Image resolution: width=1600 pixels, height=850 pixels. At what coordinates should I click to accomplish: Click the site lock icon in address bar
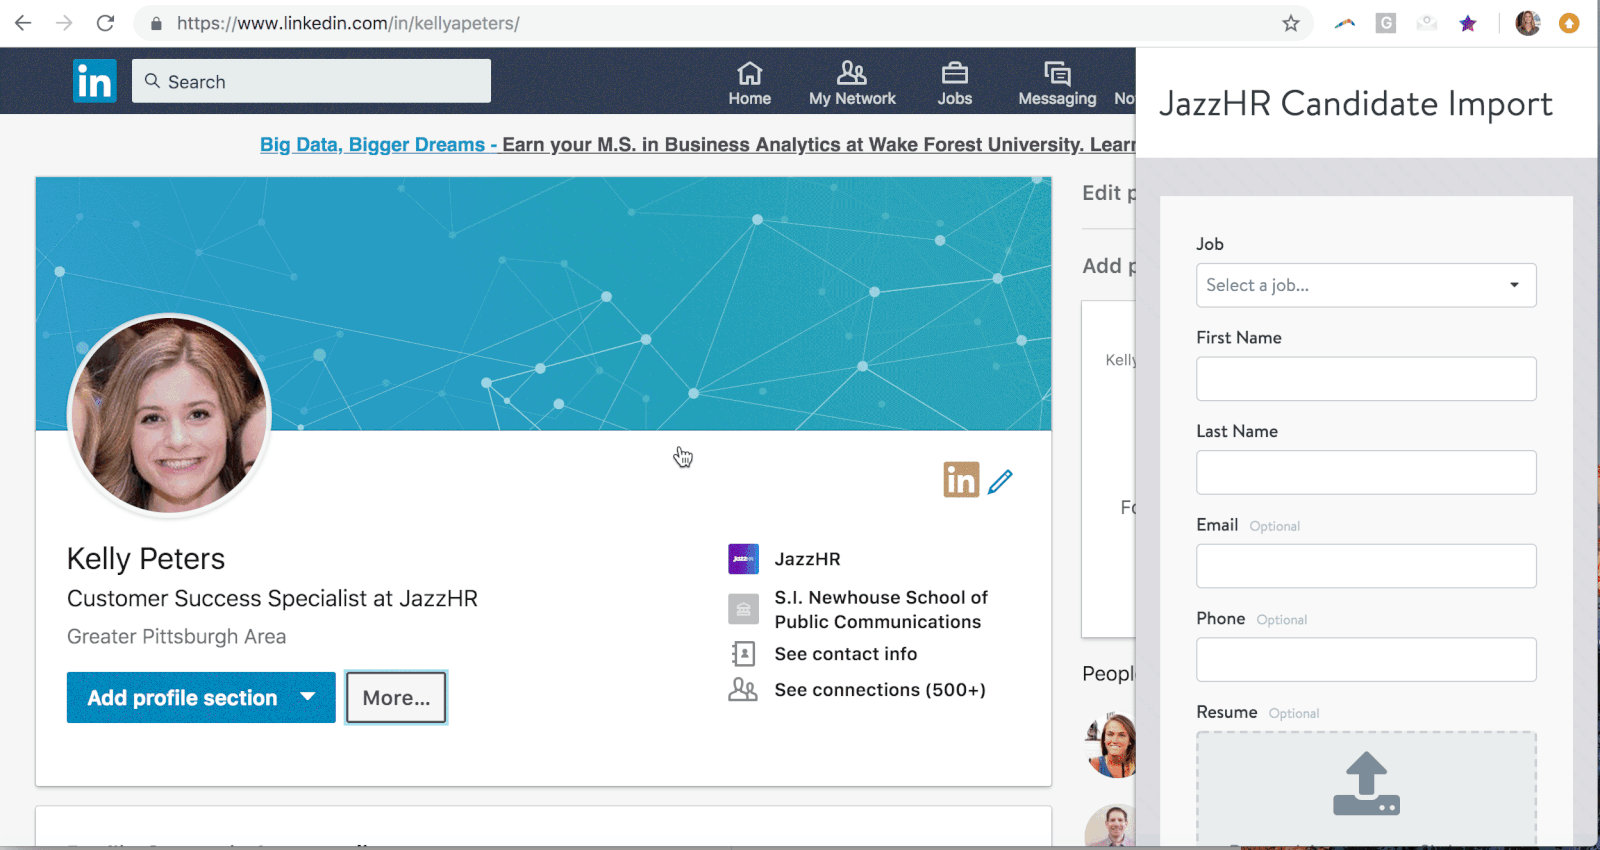click(x=156, y=23)
